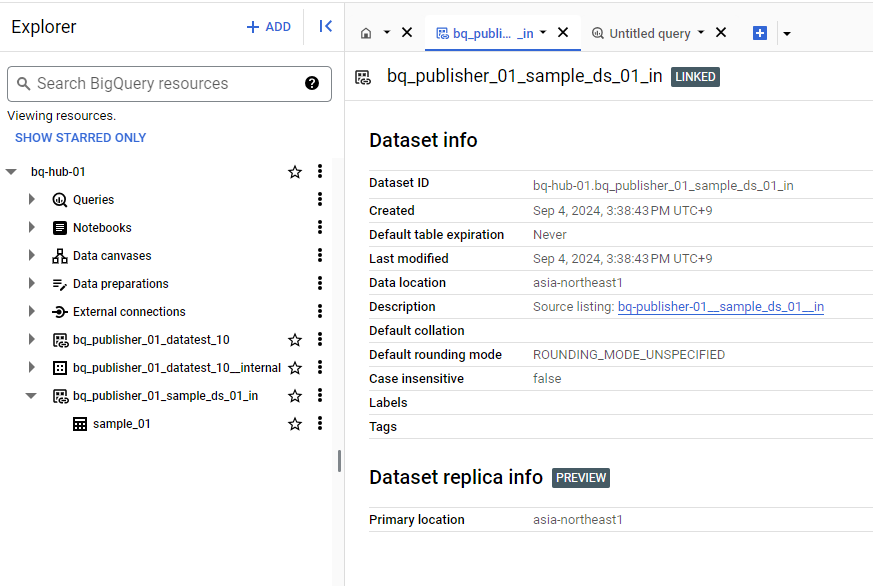
Task: Click the ADD button in Explorer
Action: pyautogui.click(x=269, y=27)
